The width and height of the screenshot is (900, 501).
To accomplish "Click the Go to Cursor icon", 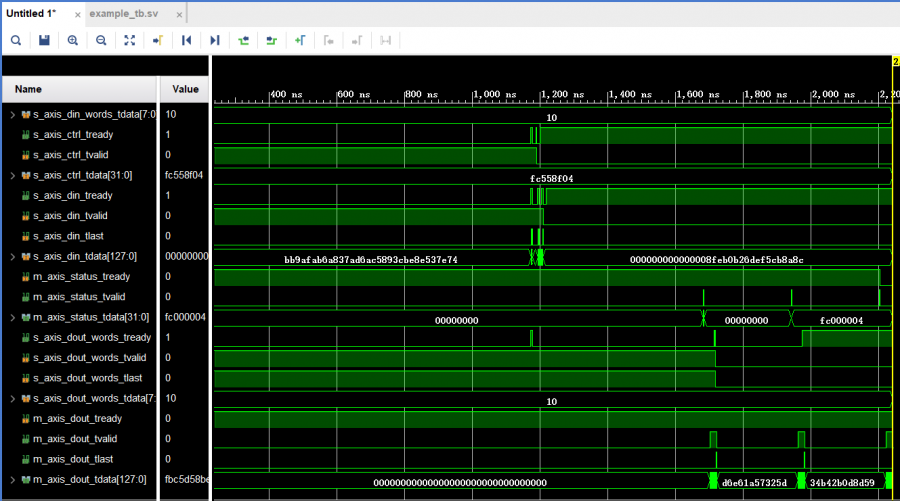I will [x=157, y=40].
